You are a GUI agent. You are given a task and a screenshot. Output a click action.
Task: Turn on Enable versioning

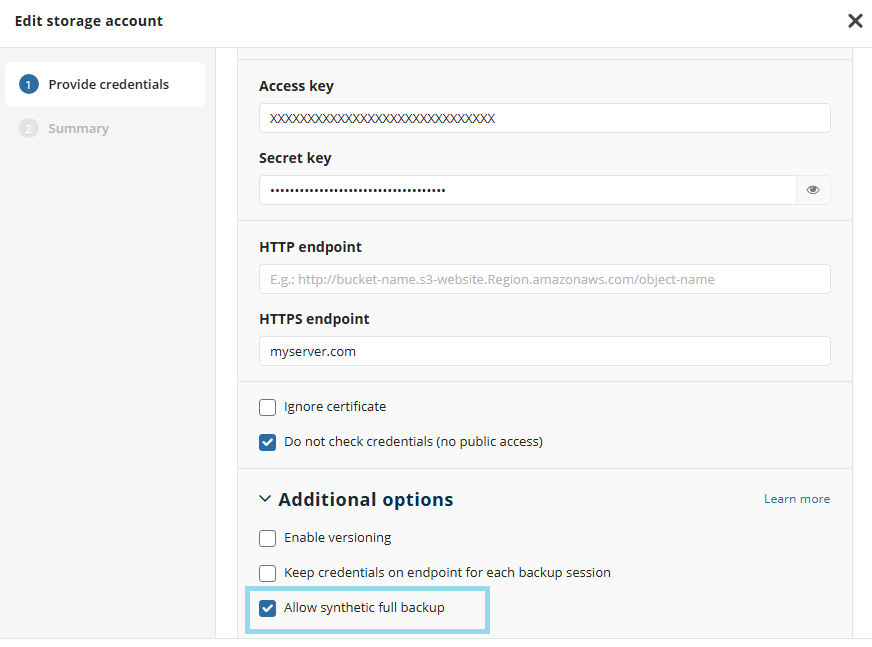click(x=268, y=538)
